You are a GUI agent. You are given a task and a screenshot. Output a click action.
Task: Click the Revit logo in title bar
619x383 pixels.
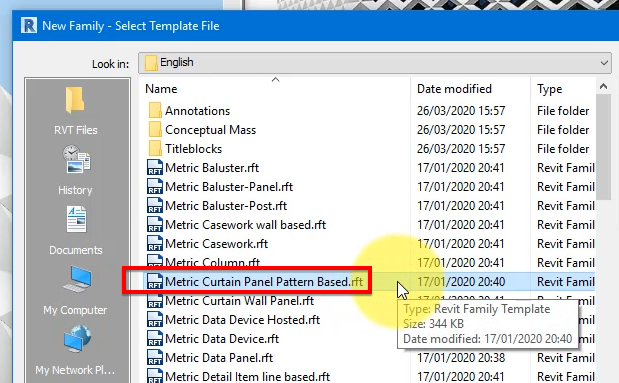coord(28,26)
